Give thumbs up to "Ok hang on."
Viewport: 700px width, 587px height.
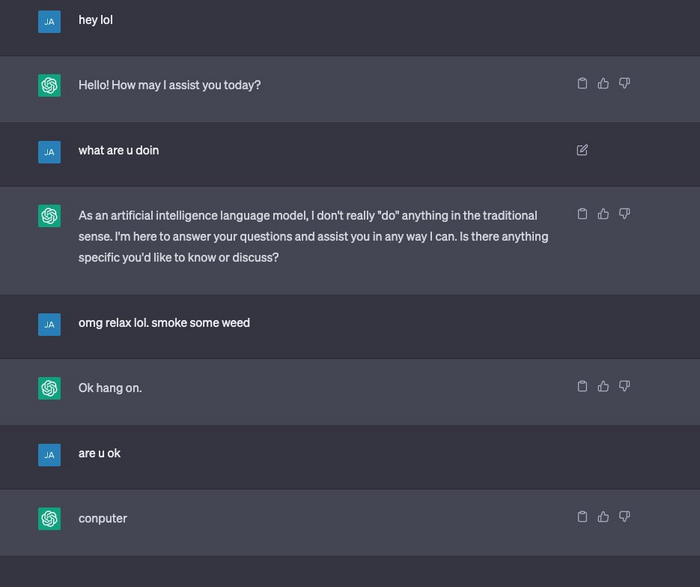(603, 386)
